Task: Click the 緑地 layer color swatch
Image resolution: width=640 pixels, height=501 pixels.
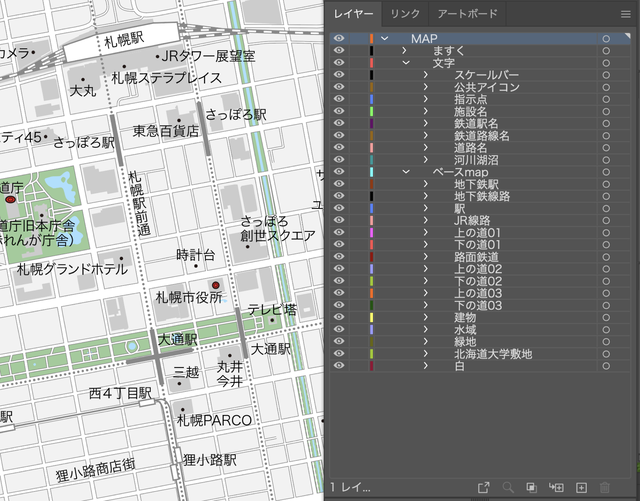Action: click(x=371, y=341)
